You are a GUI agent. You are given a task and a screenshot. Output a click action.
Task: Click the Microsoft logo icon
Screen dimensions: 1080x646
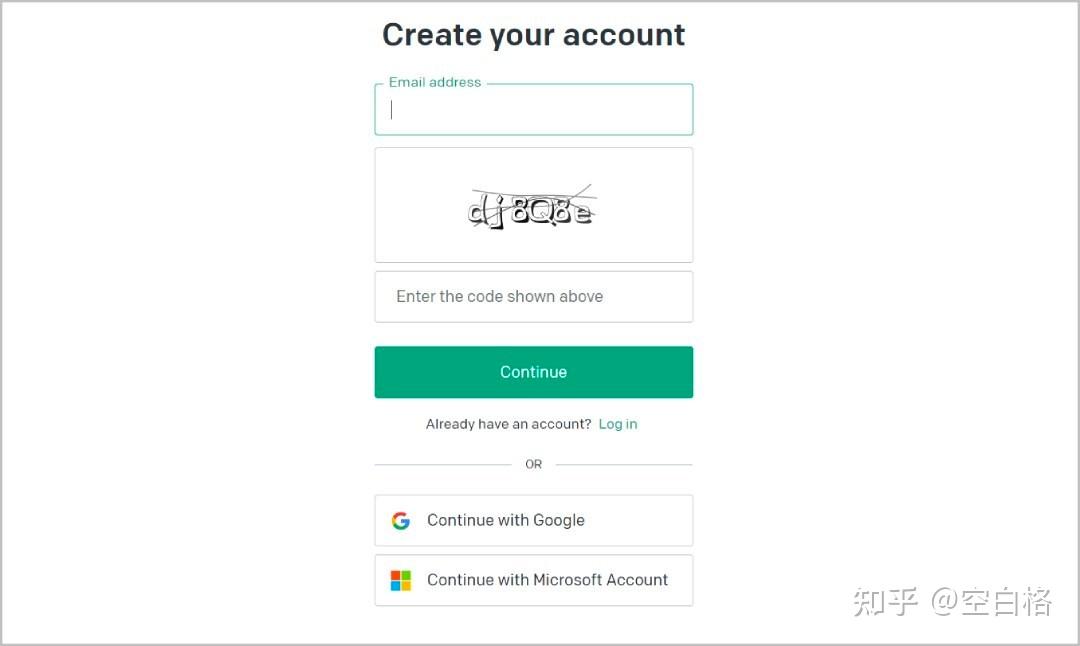[x=401, y=581]
